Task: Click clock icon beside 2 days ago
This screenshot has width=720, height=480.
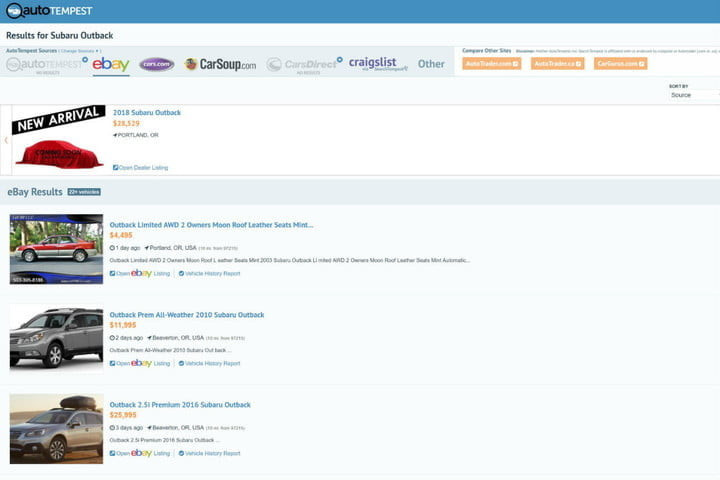Action: click(x=112, y=338)
